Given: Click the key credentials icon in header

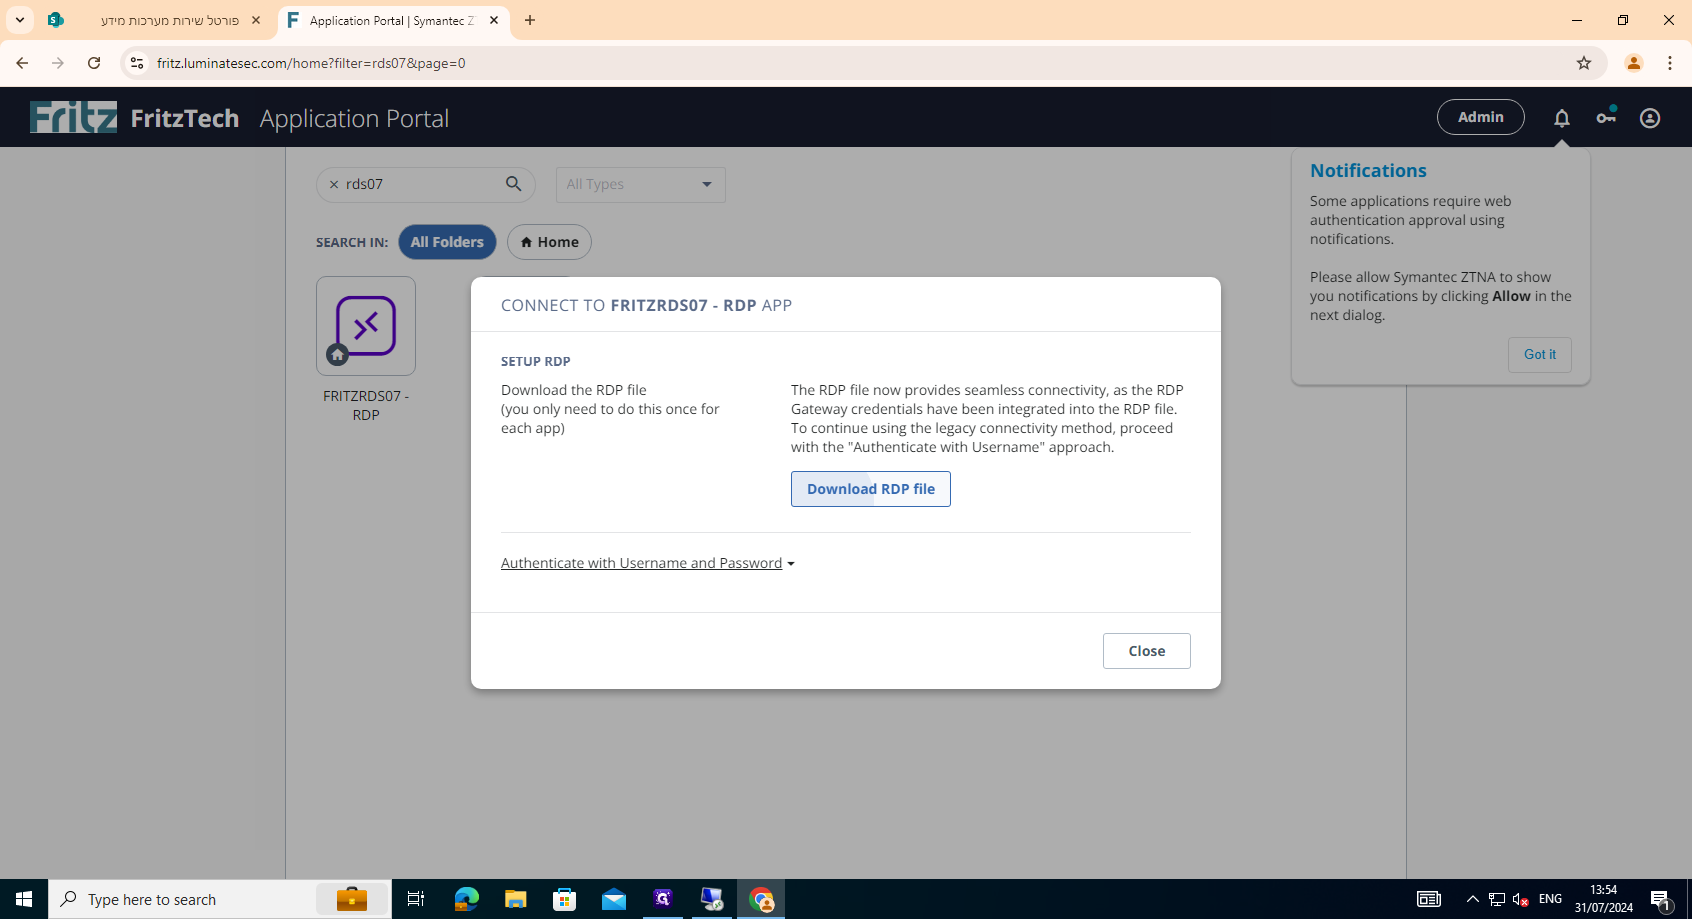Looking at the screenshot, I should click(1605, 118).
